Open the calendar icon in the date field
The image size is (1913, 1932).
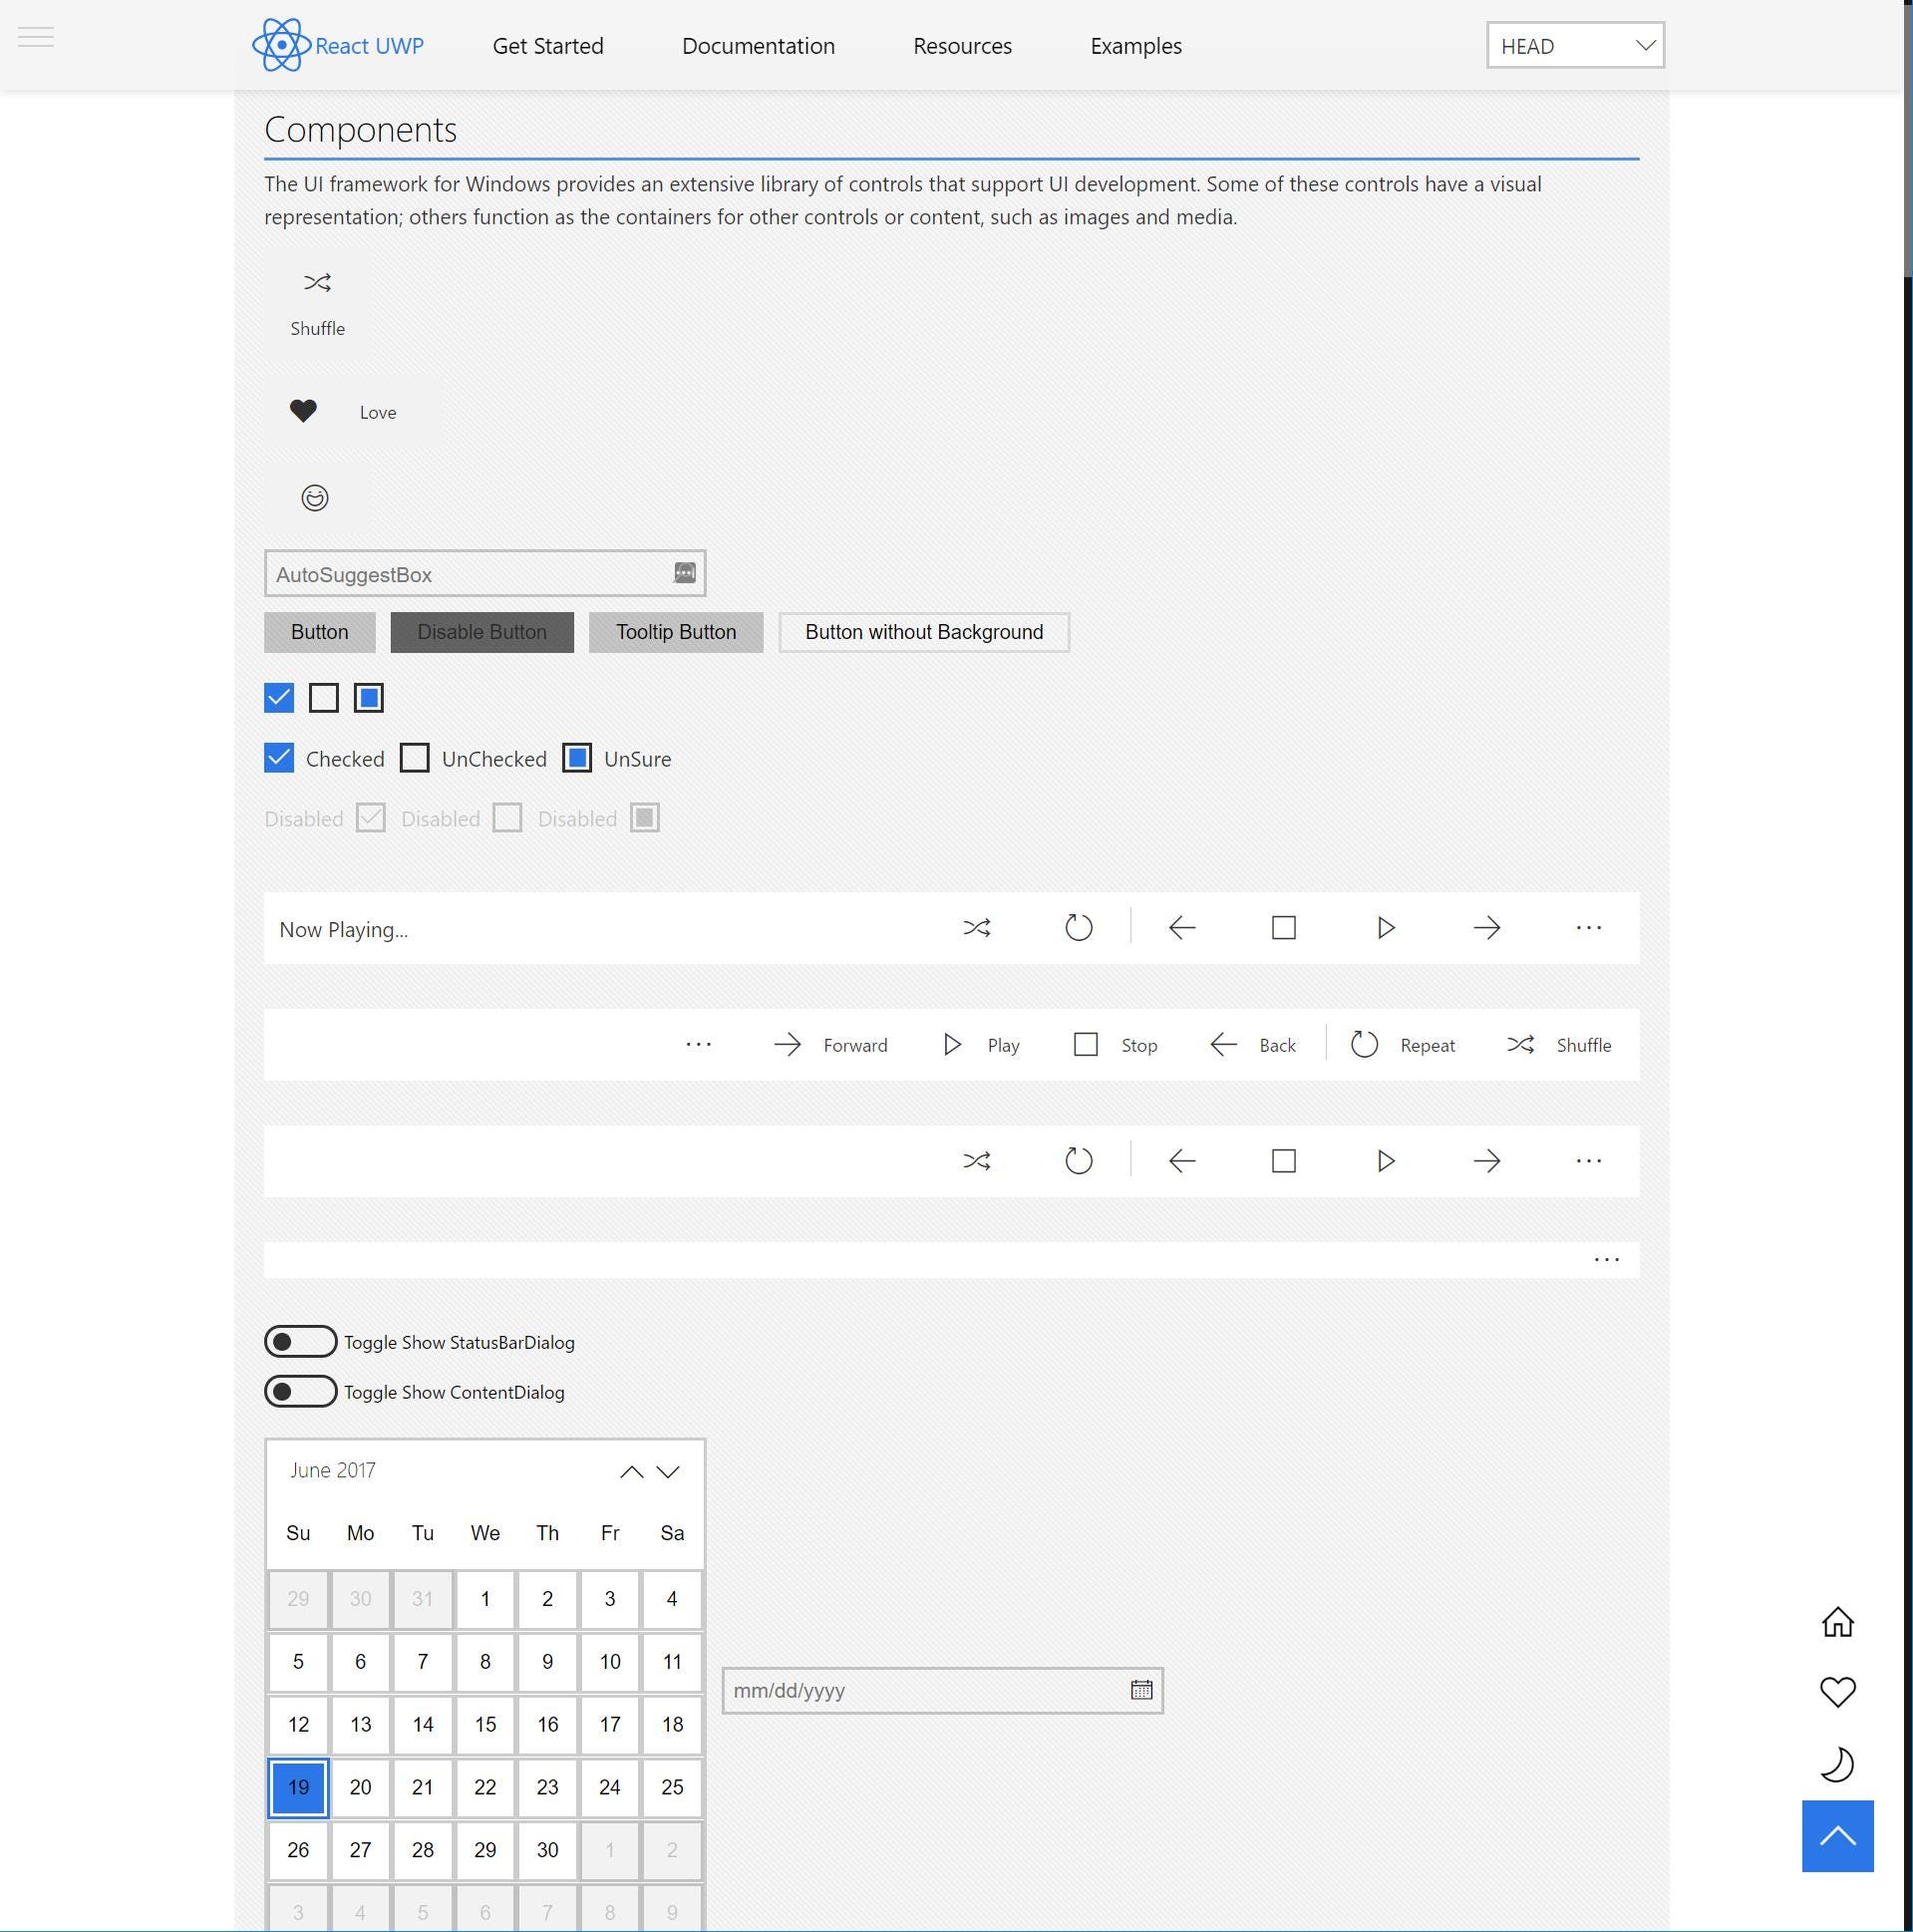1140,1690
